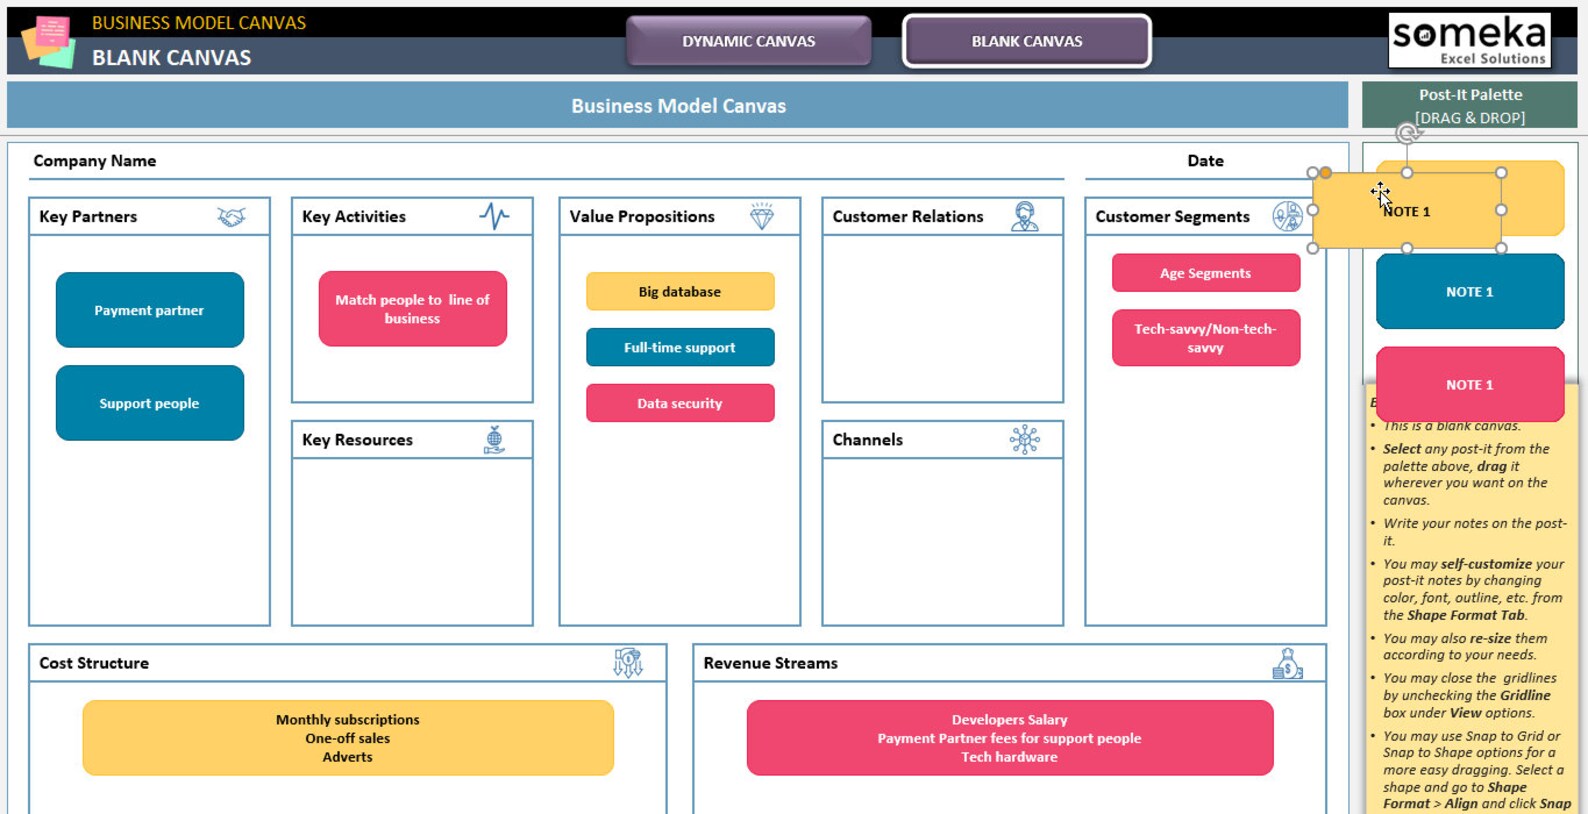Viewport: 1588px width, 814px height.
Task: Click the diamond icon in Value Propositions
Action: [762, 216]
